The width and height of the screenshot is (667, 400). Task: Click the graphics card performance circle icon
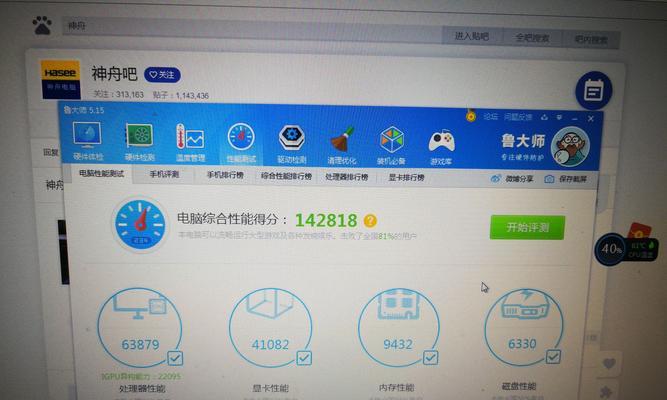270,327
